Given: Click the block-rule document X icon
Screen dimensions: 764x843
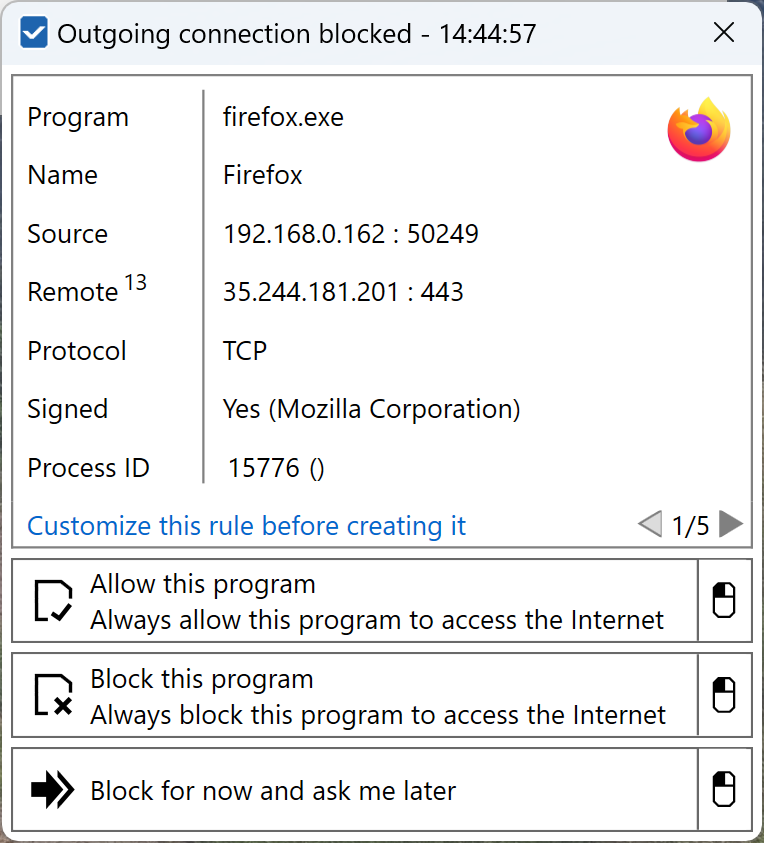Looking at the screenshot, I should point(53,695).
